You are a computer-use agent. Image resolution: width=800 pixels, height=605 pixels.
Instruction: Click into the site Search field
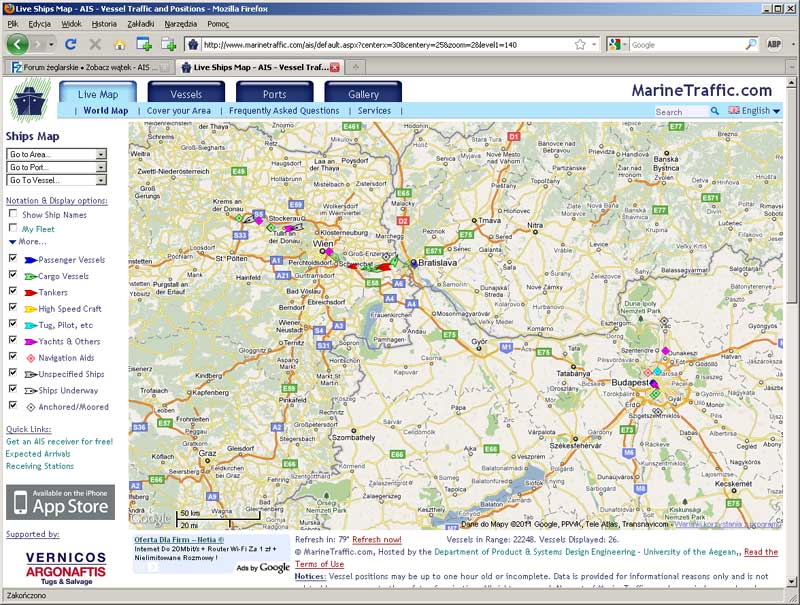[x=682, y=111]
